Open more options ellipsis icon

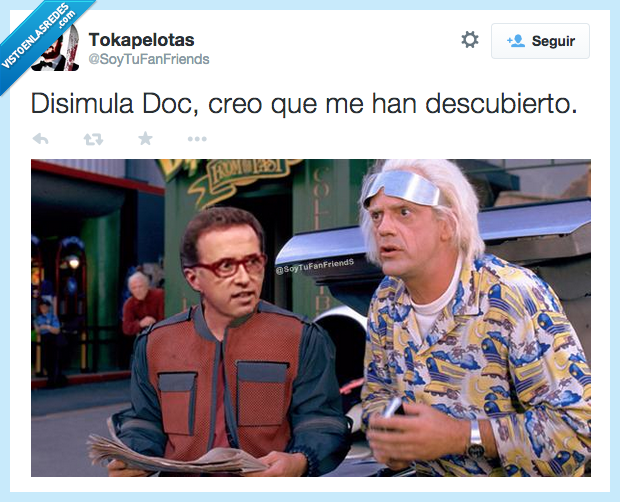(197, 139)
